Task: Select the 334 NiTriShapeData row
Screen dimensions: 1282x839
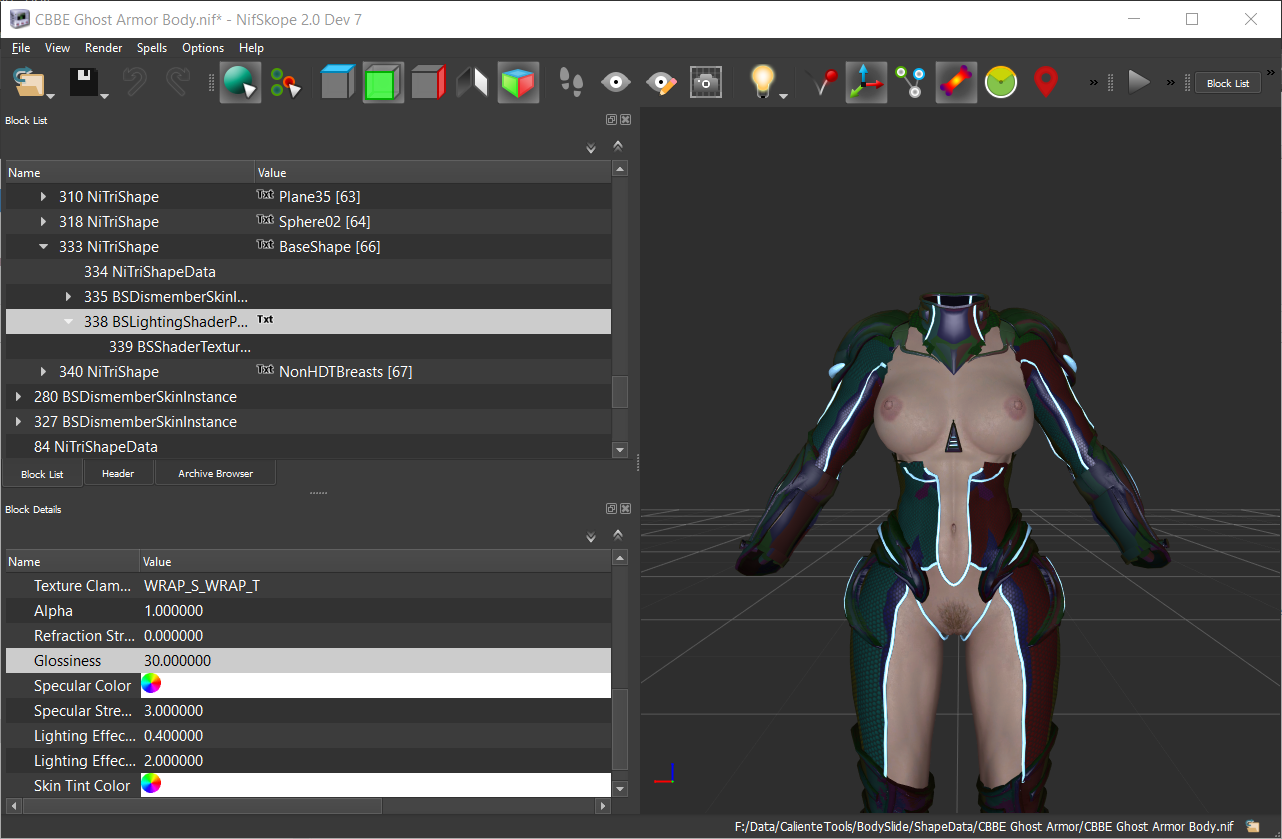Action: [308, 272]
